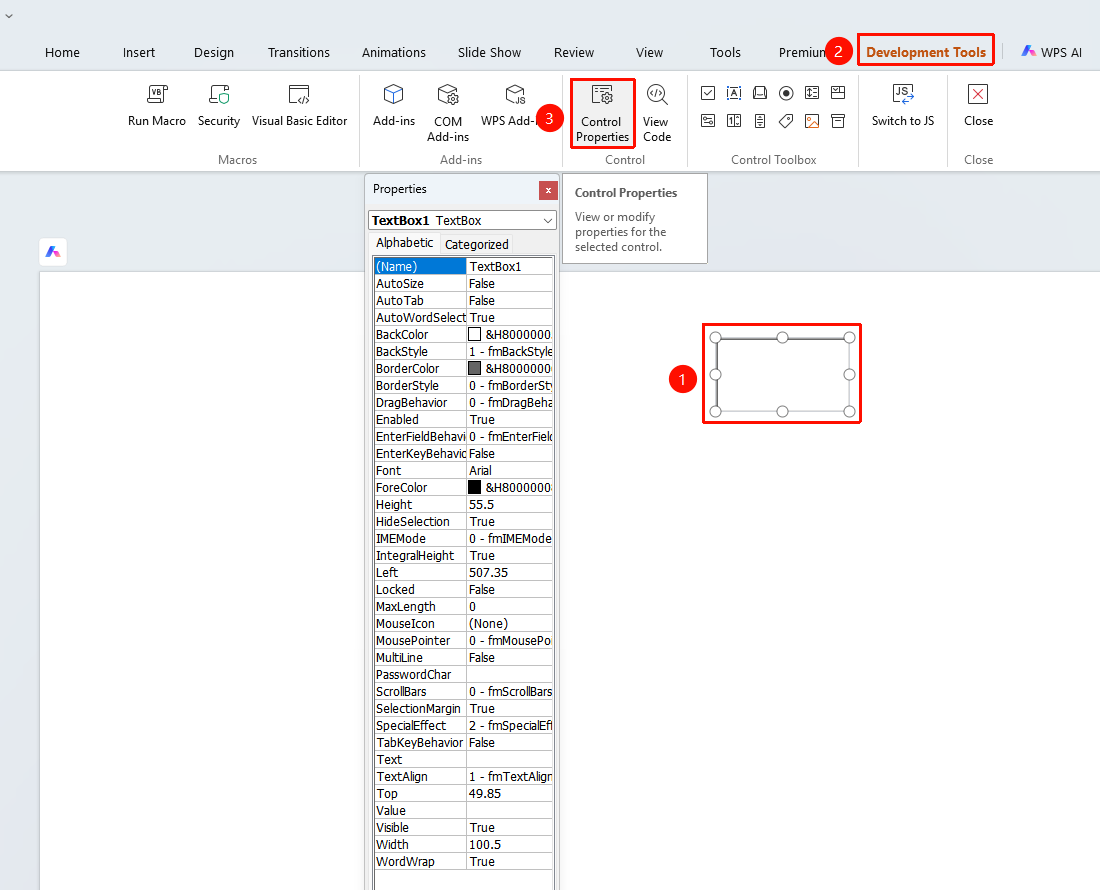Select the text box control on the slide

click(782, 375)
